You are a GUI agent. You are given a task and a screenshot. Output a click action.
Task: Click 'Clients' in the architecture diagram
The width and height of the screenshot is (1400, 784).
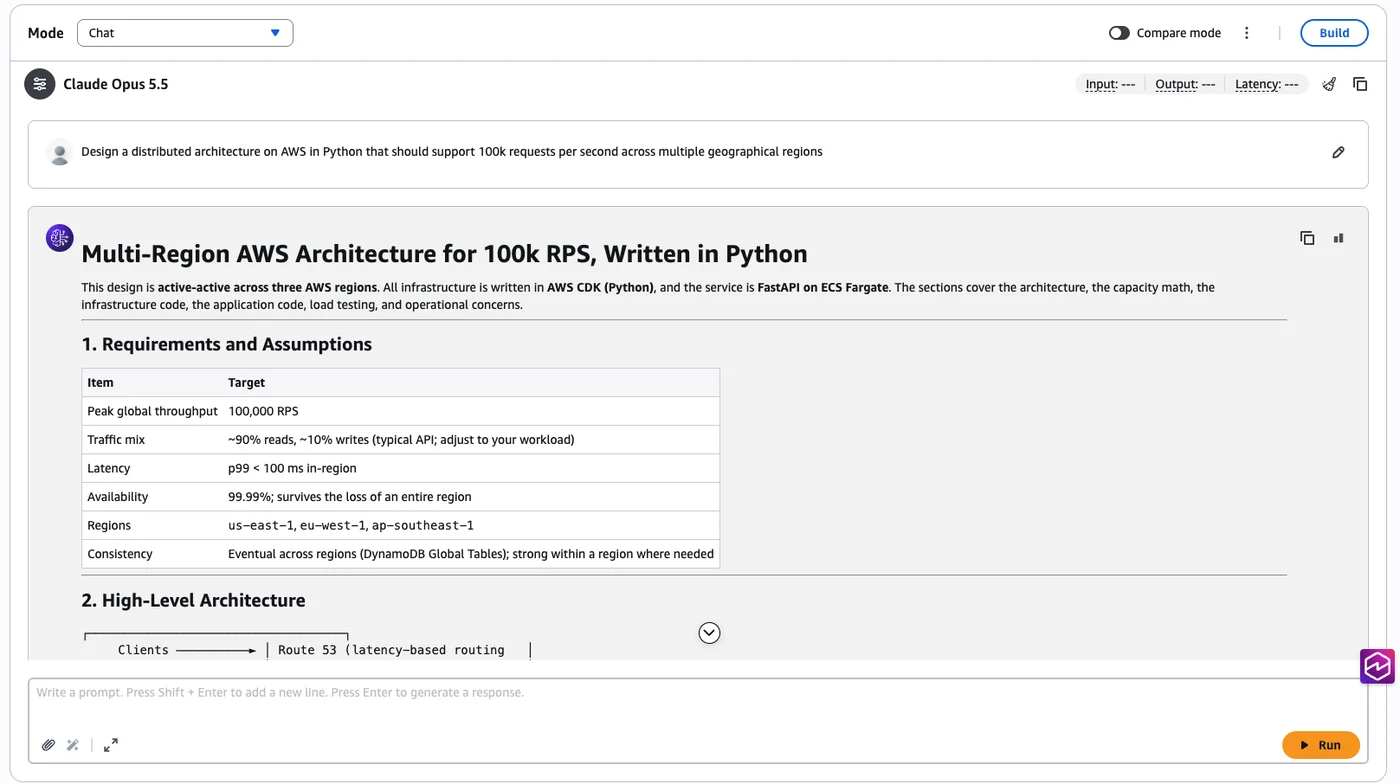point(143,650)
